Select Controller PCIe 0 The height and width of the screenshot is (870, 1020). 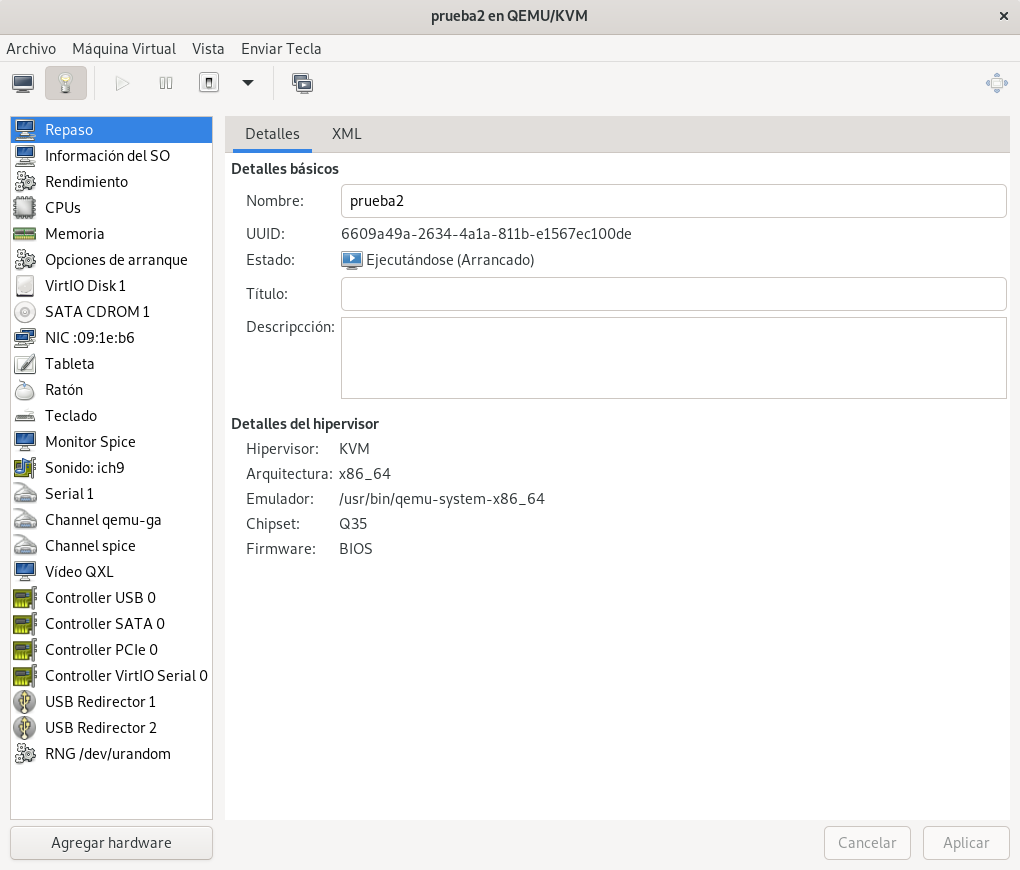tap(111, 649)
